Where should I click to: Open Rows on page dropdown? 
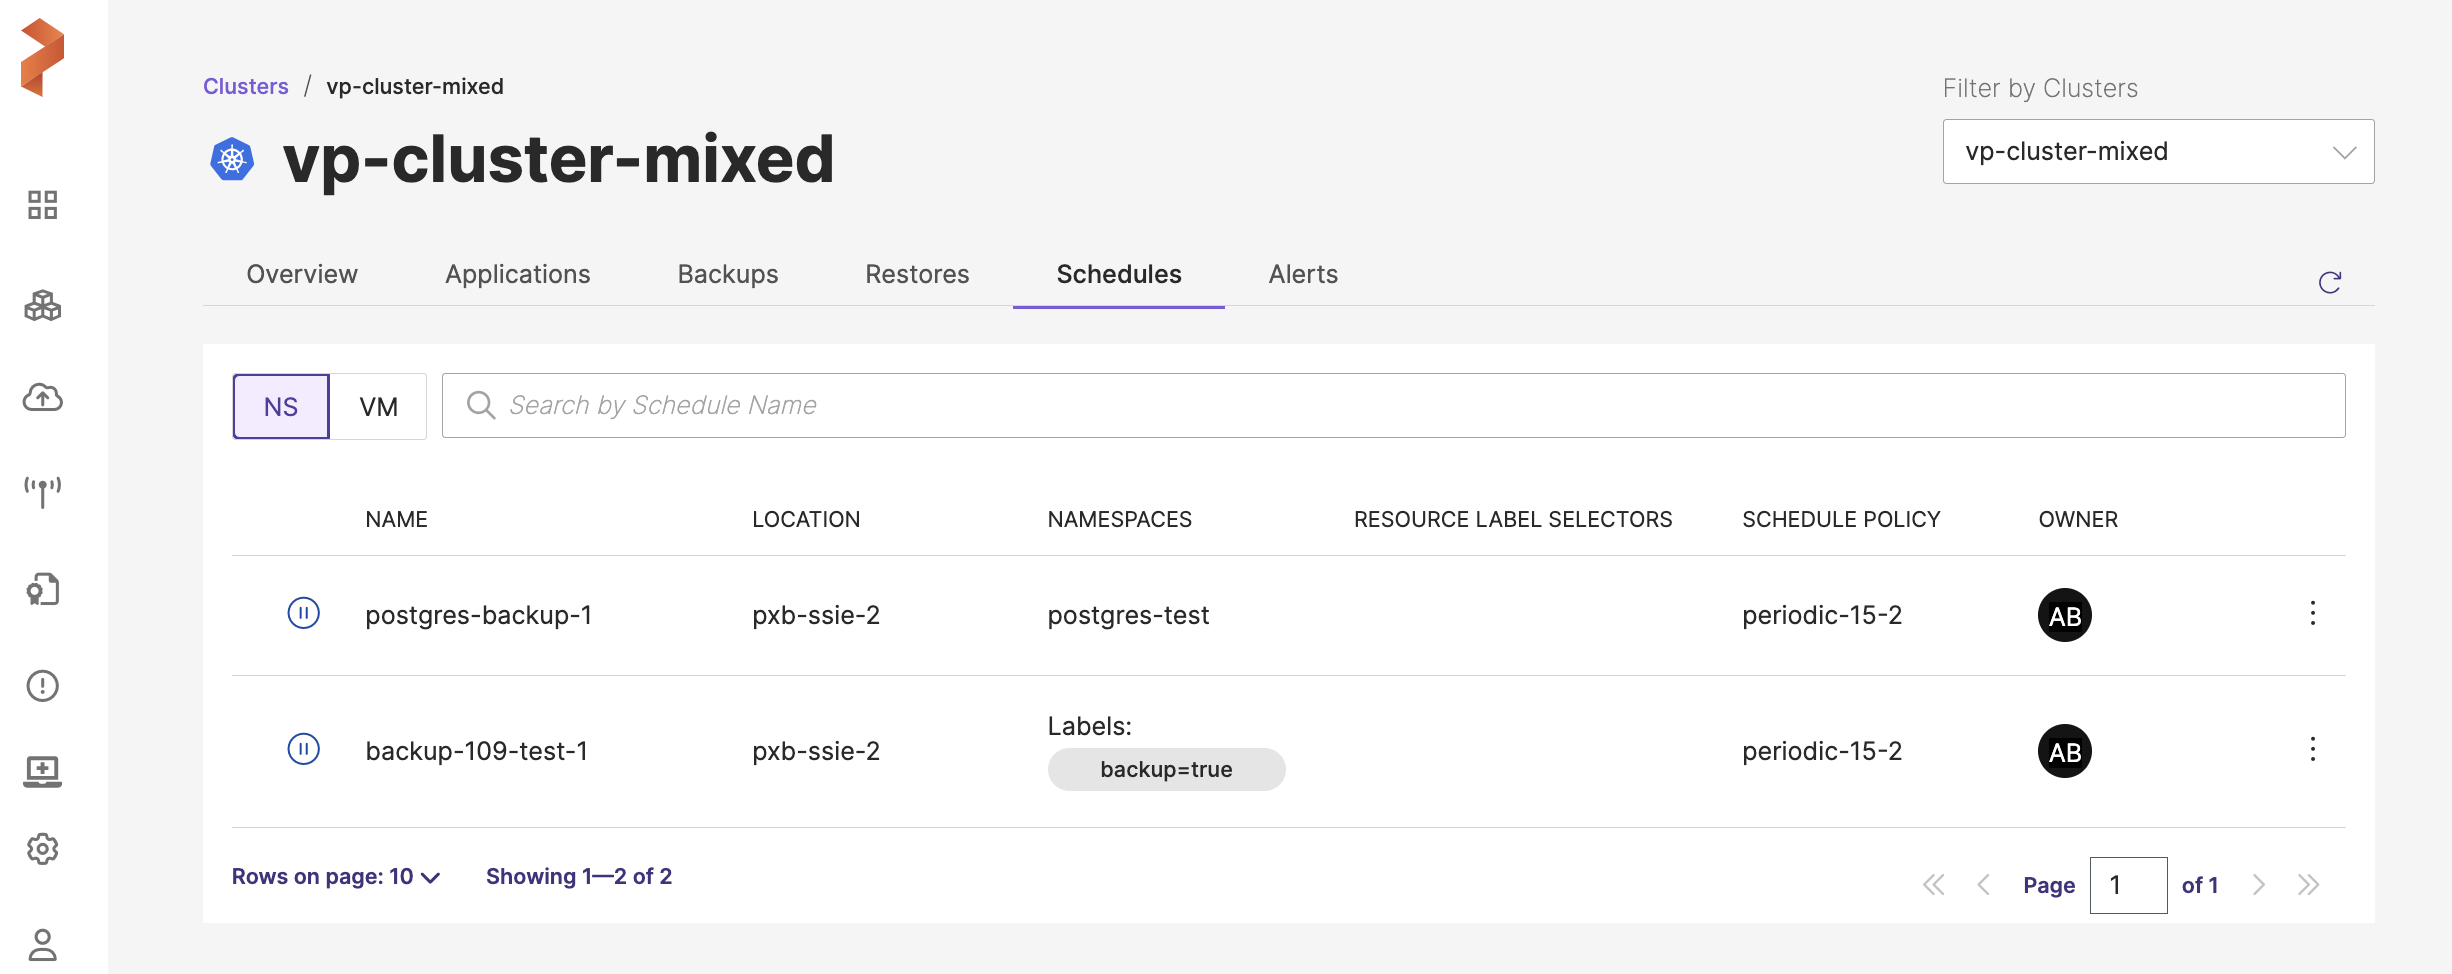(x=336, y=877)
